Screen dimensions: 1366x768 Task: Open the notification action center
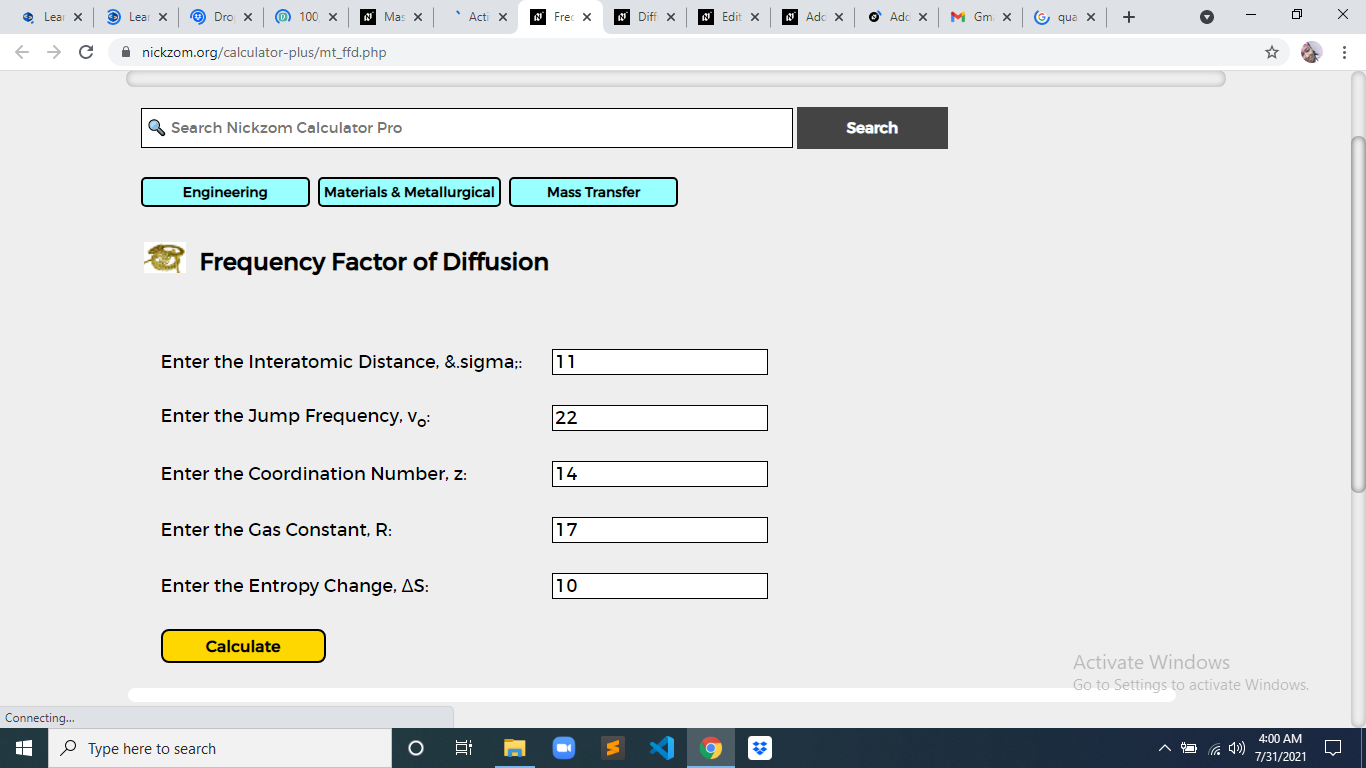click(1332, 748)
